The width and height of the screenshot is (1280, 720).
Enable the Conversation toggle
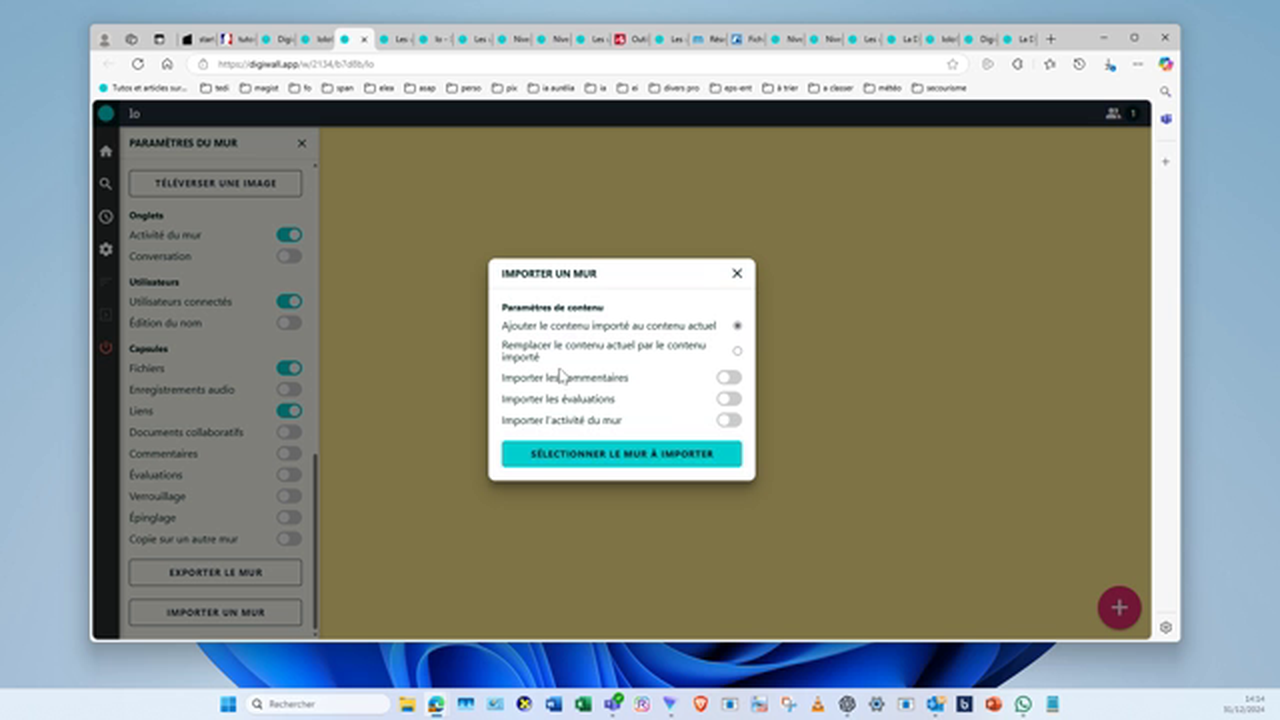(288, 256)
